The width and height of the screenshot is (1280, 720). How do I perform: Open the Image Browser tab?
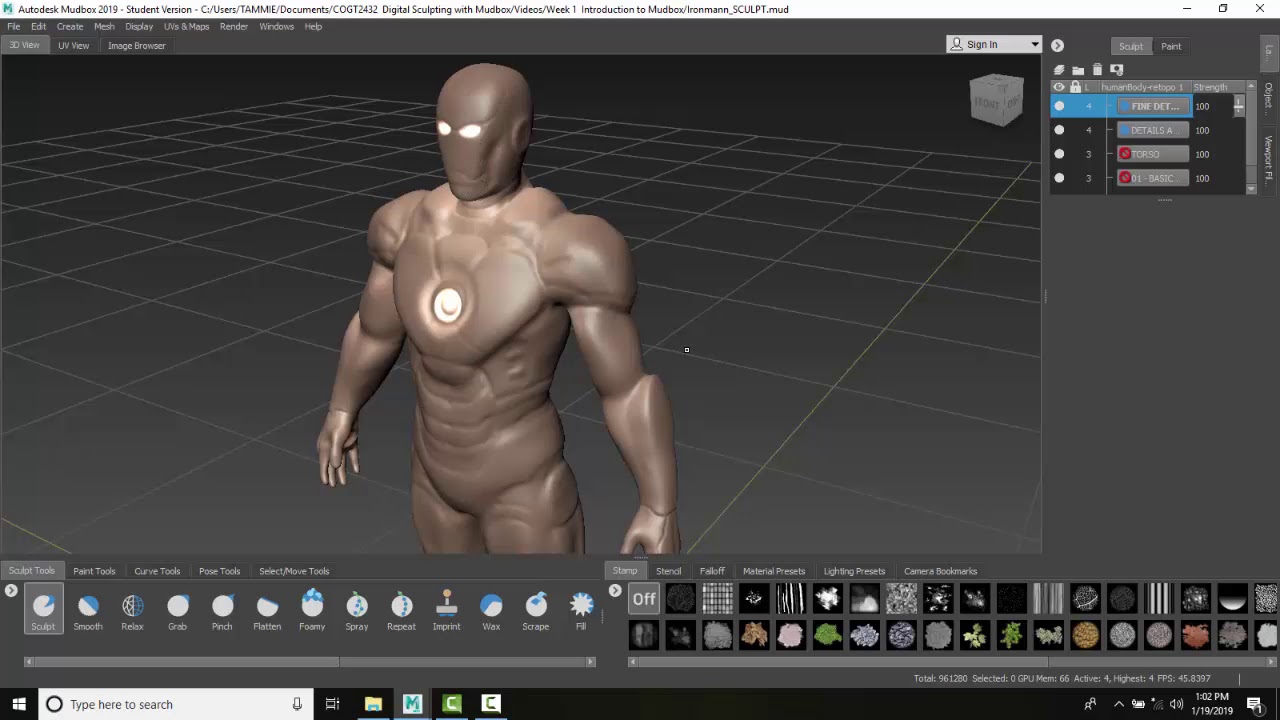137,46
